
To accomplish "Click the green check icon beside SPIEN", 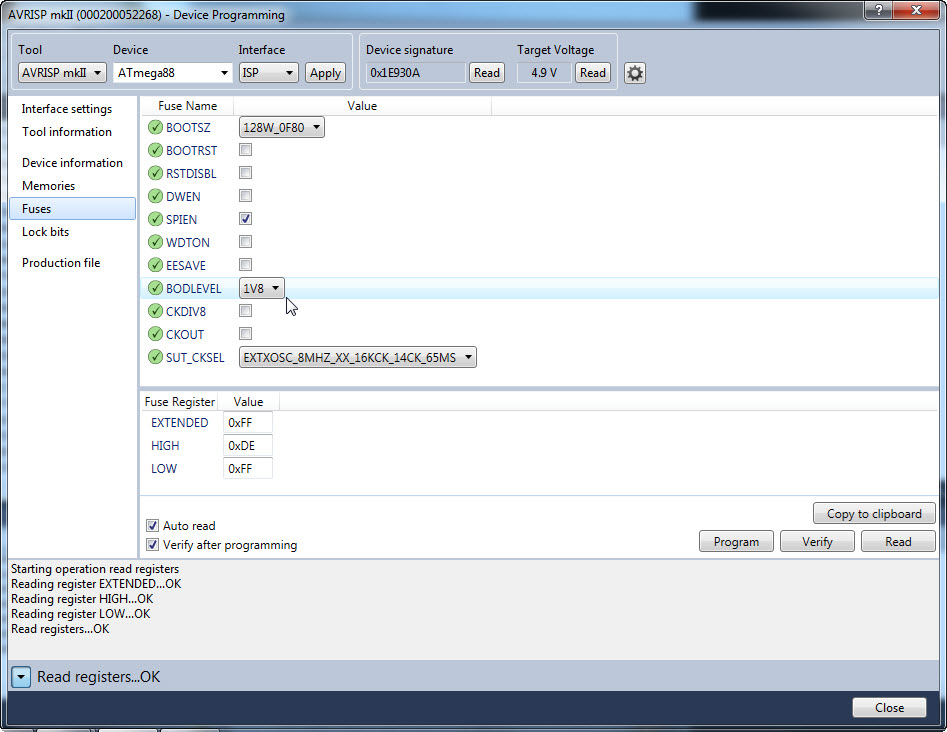I will pyautogui.click(x=155, y=219).
